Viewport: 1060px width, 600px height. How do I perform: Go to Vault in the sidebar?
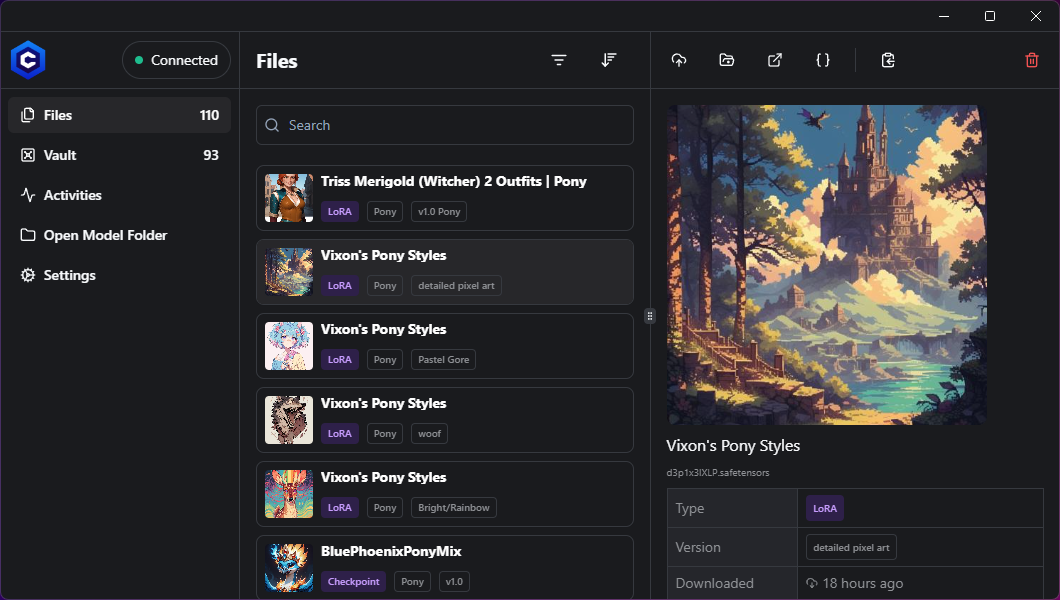coord(120,155)
